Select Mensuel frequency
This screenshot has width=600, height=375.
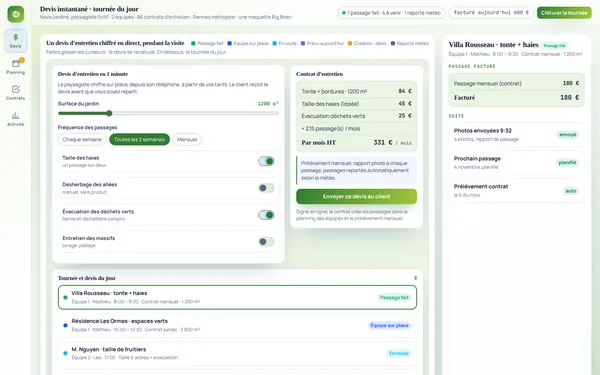[187, 139]
